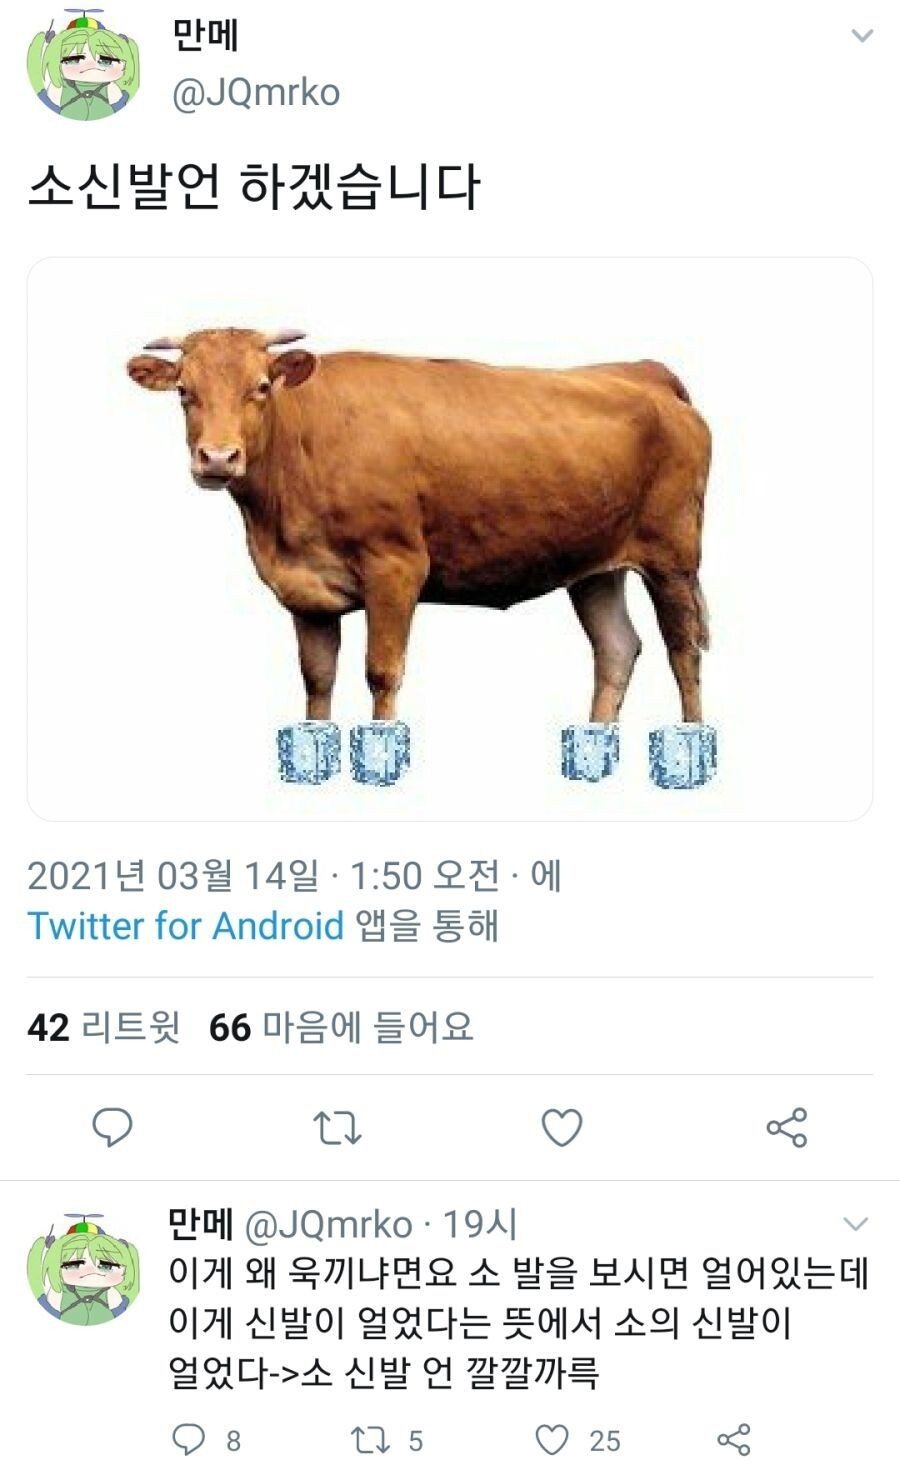Open 만메 display name in reply tweet
This screenshot has width=900, height=1475.
click(200, 1224)
